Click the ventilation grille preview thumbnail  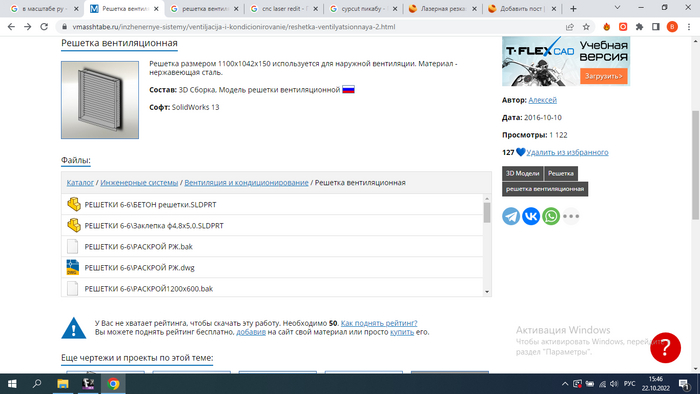click(x=100, y=100)
